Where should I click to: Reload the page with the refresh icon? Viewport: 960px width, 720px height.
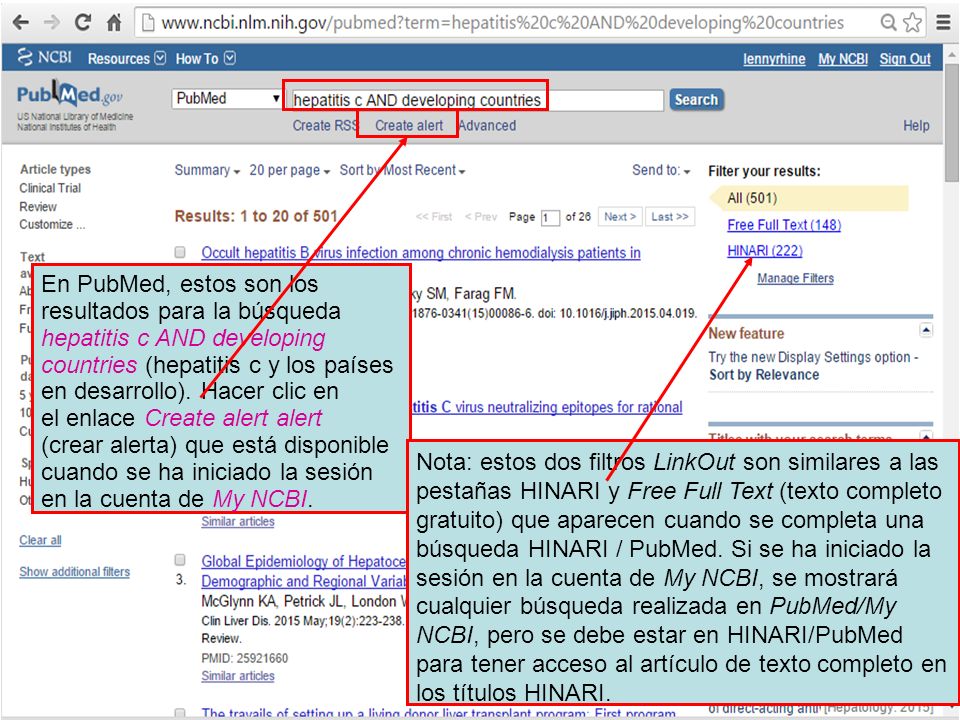coord(83,23)
